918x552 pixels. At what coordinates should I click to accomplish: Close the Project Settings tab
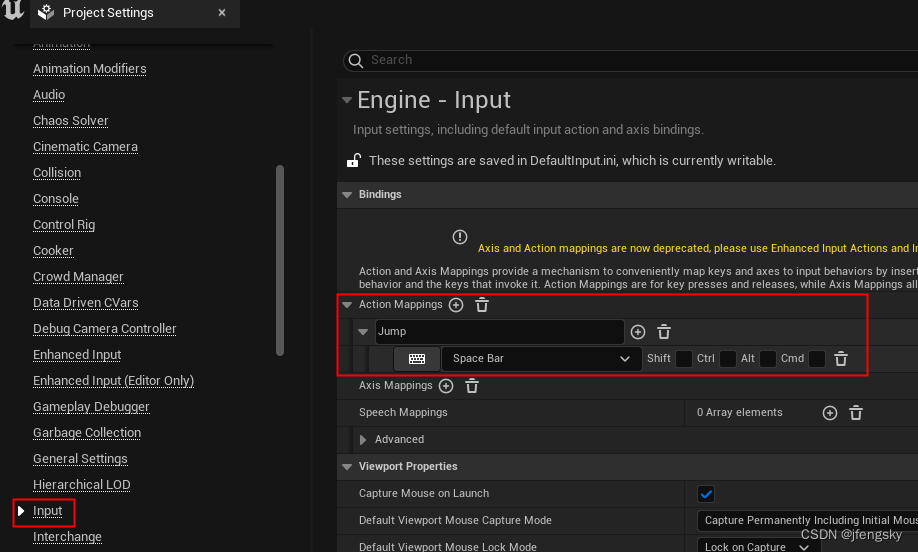click(222, 12)
